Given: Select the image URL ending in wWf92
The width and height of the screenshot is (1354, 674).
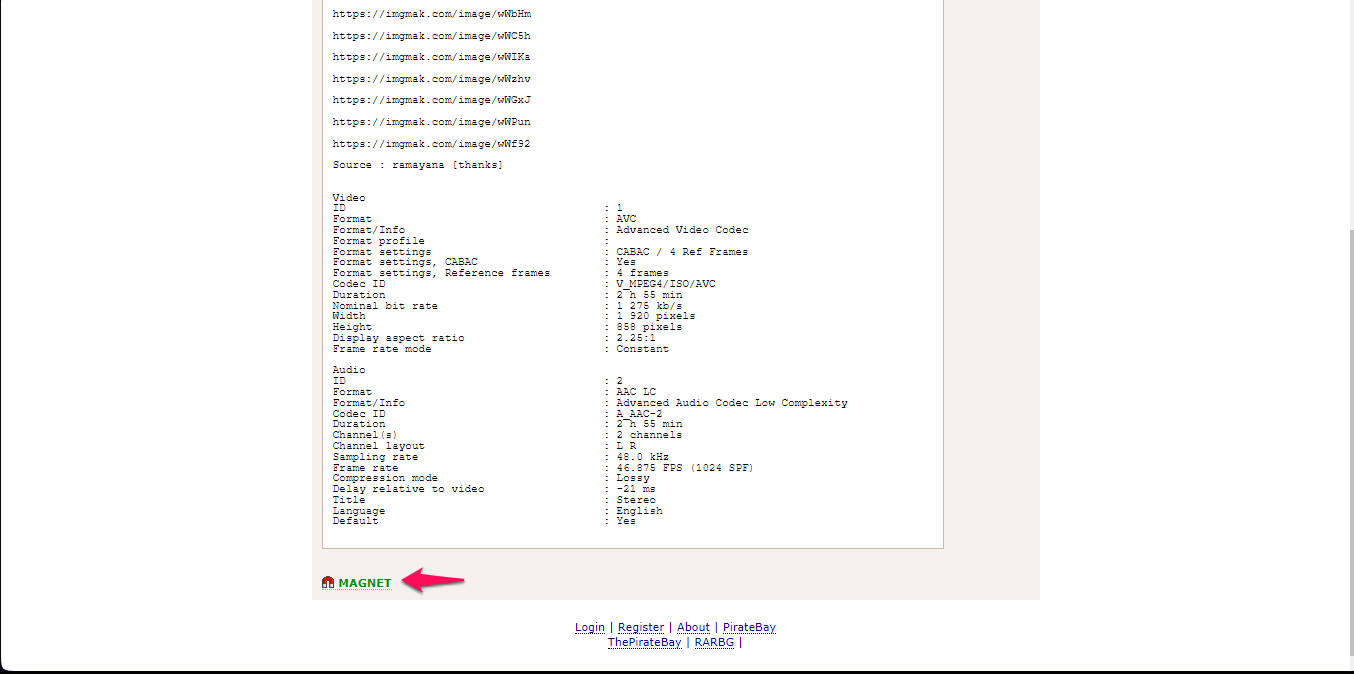Looking at the screenshot, I should pos(432,144).
